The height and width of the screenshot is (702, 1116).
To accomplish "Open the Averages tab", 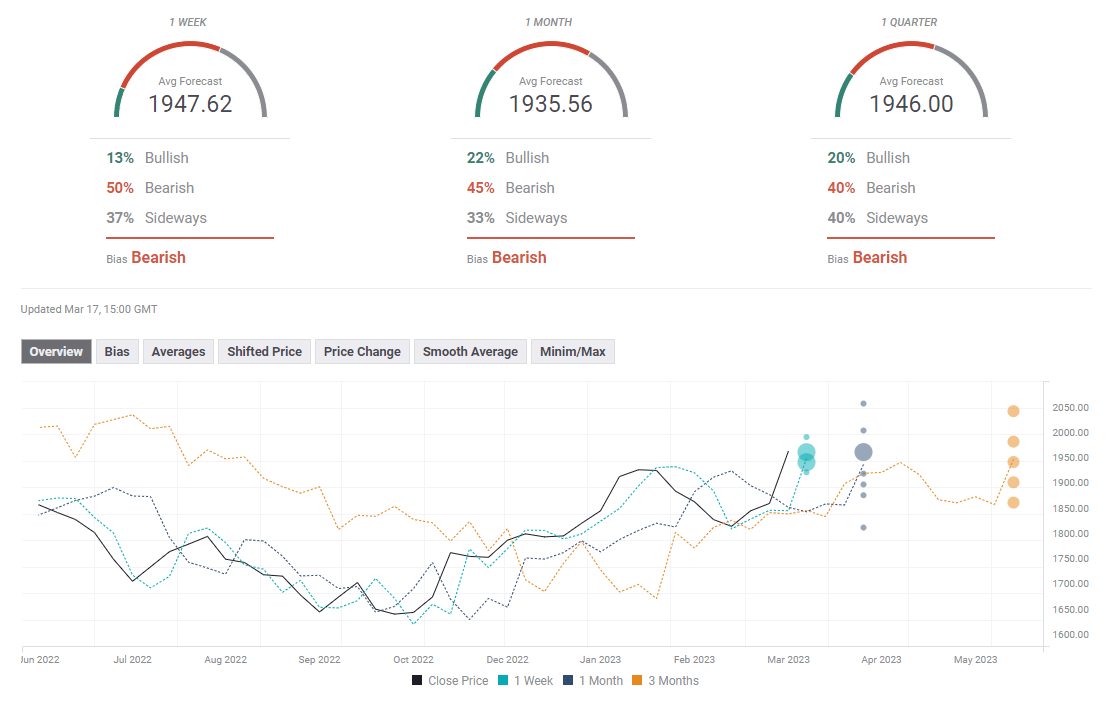I will click(x=178, y=352).
